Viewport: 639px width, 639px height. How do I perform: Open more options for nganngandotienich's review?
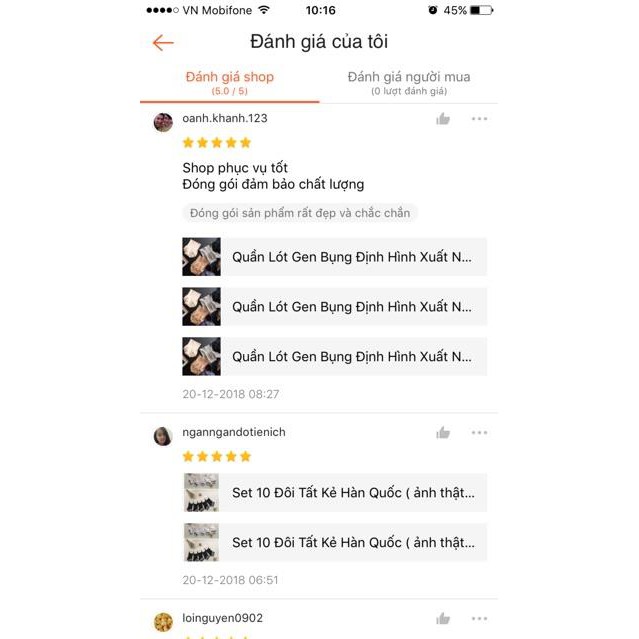pyautogui.click(x=479, y=432)
